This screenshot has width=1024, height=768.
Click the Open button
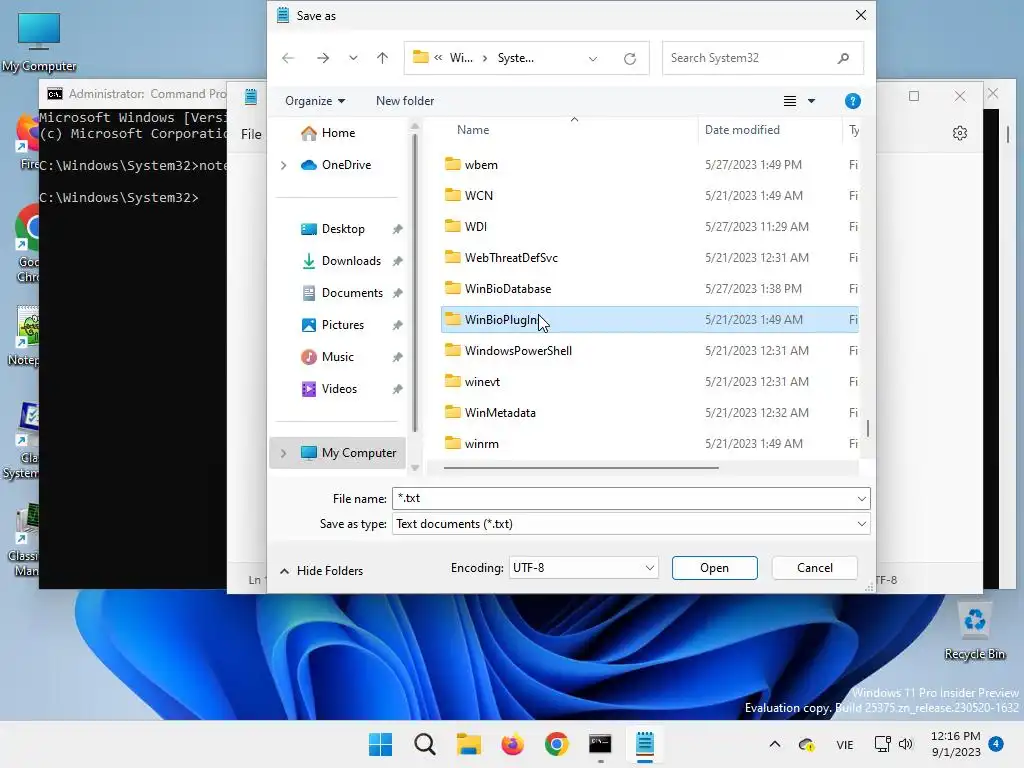(x=714, y=568)
